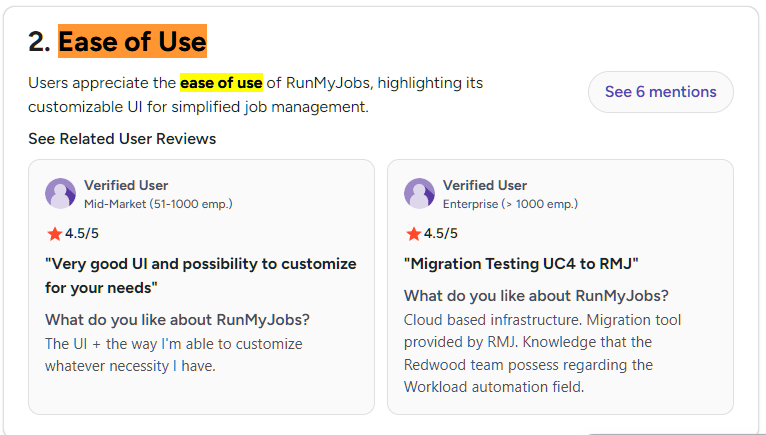Open the See 6 mentions button
Screen dimensions: 766x435
point(660,92)
